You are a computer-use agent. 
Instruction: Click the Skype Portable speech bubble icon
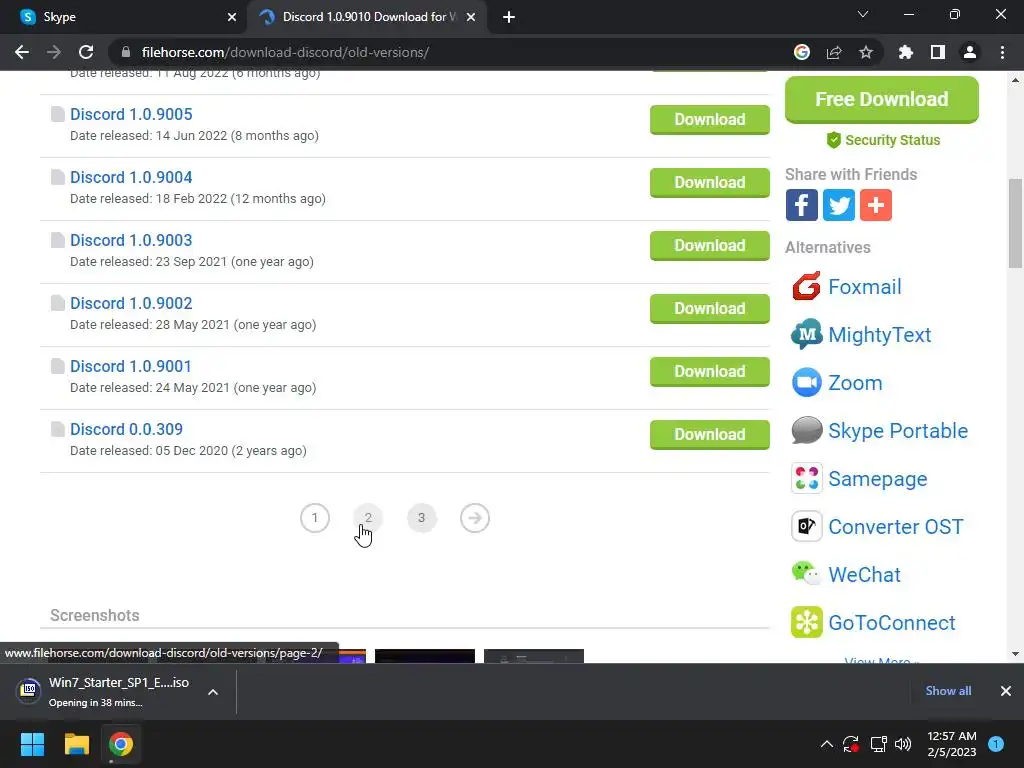(x=807, y=430)
